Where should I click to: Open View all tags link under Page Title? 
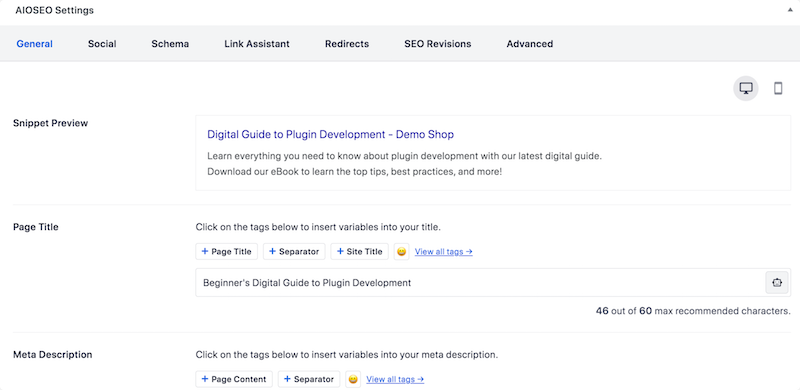pyautogui.click(x=443, y=251)
